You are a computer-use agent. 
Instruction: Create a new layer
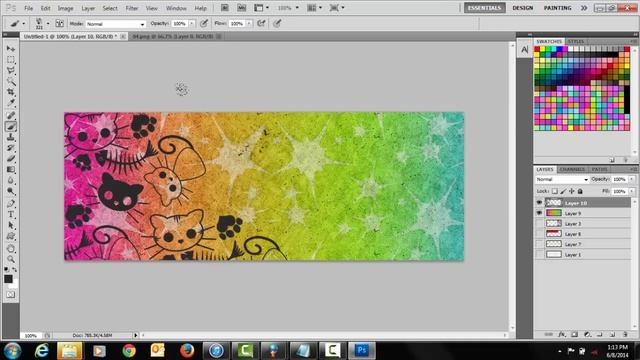612,334
